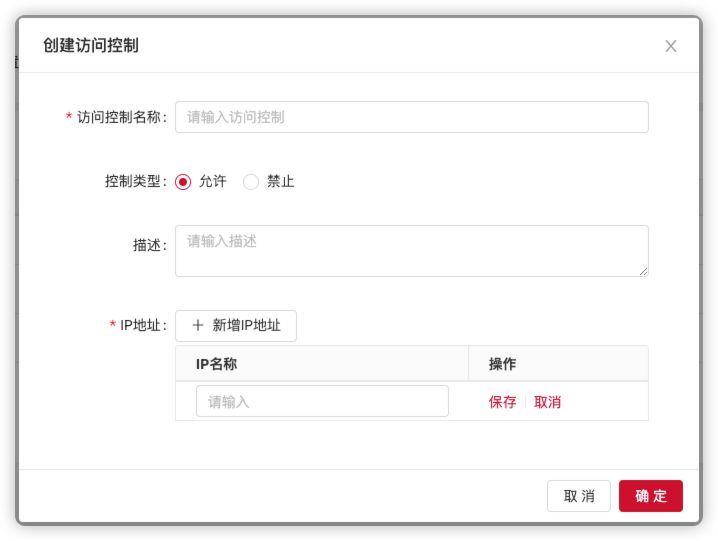Select the 禁止 control type radio

coord(251,182)
